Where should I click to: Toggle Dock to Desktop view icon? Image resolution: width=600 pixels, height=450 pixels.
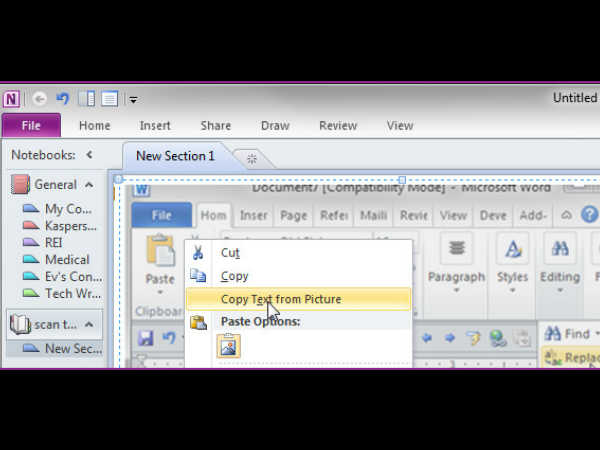[86, 99]
